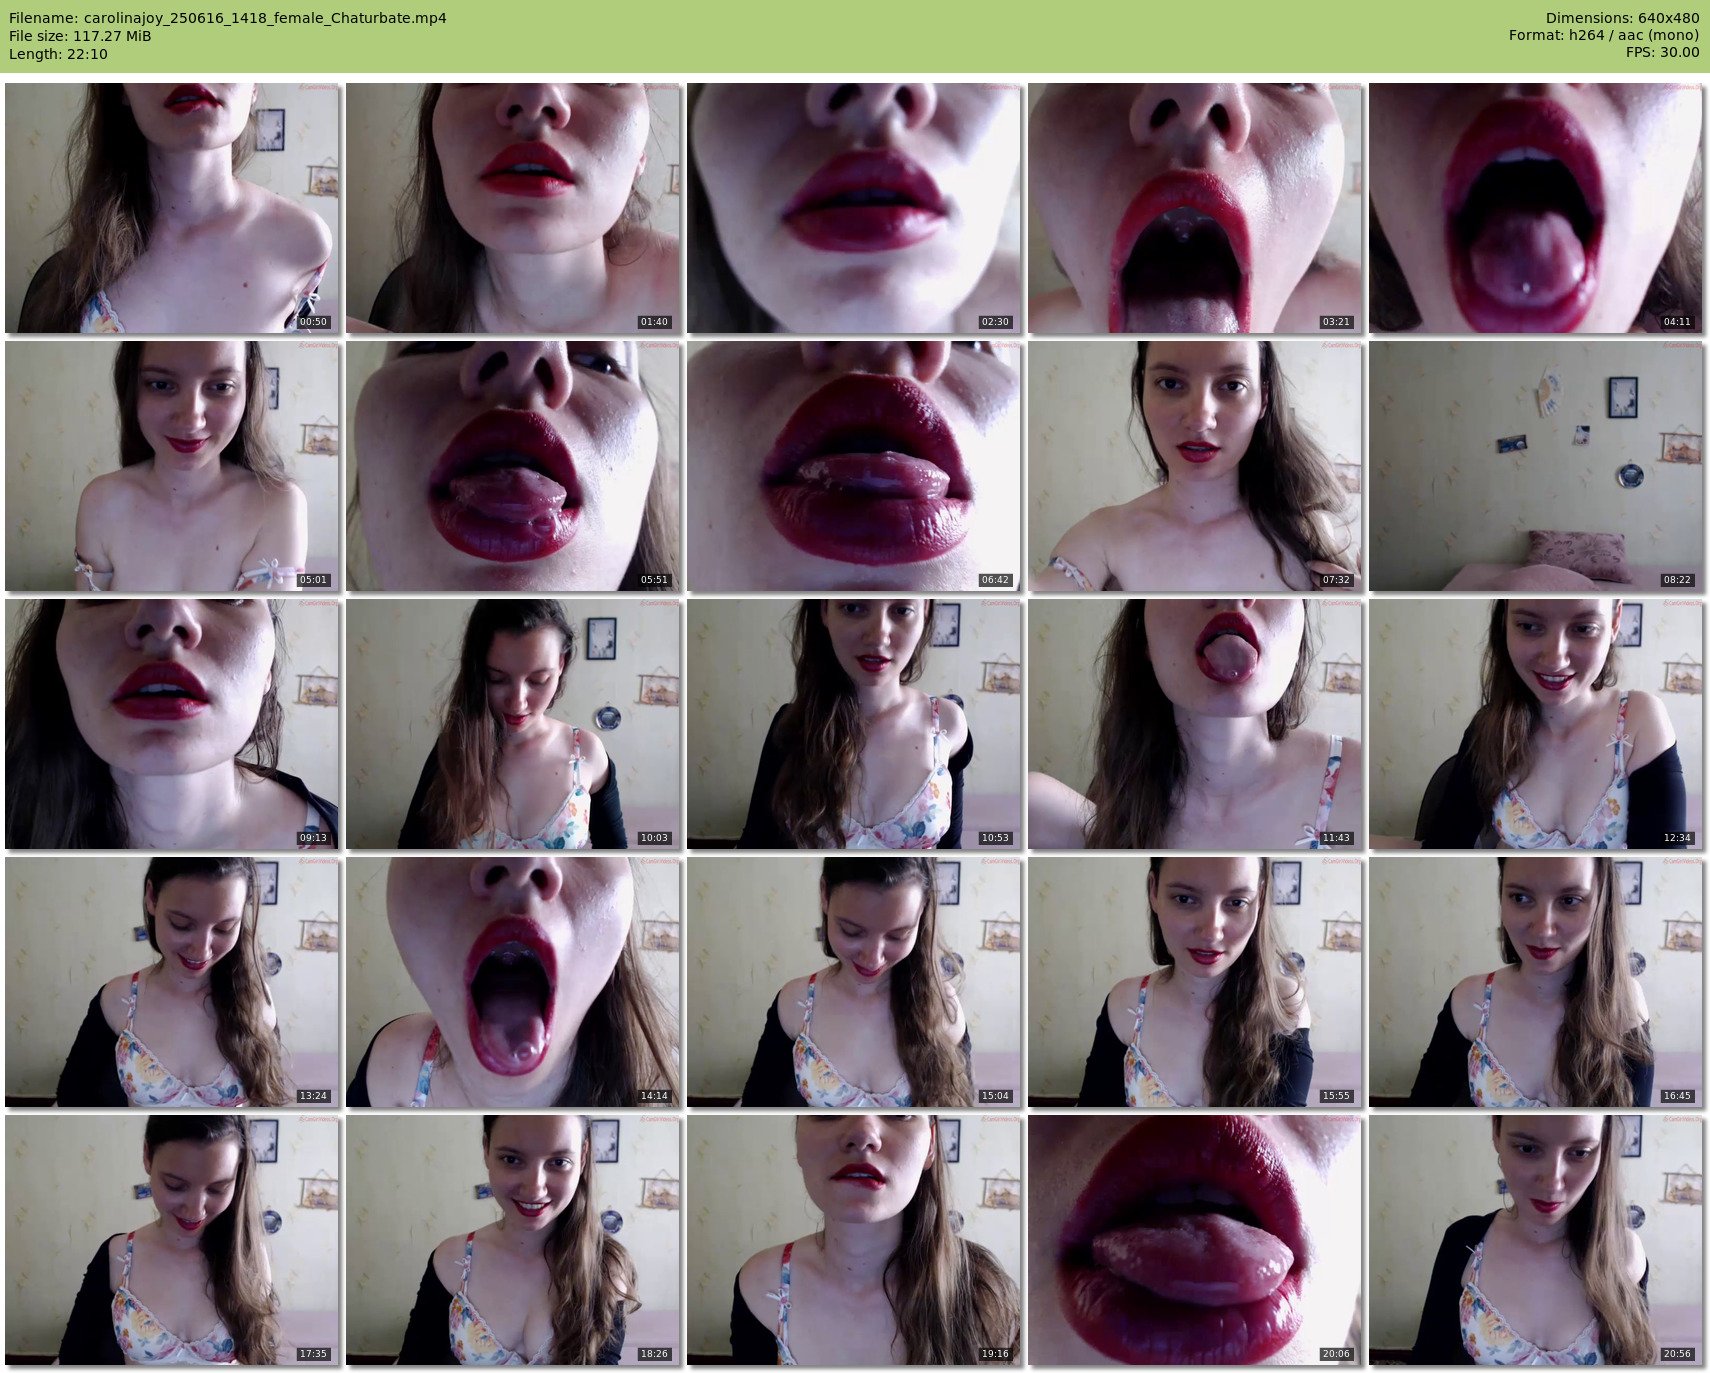Image resolution: width=1710 pixels, height=1373 pixels.
Task: Click the Filename text in the header
Action: (x=228, y=18)
